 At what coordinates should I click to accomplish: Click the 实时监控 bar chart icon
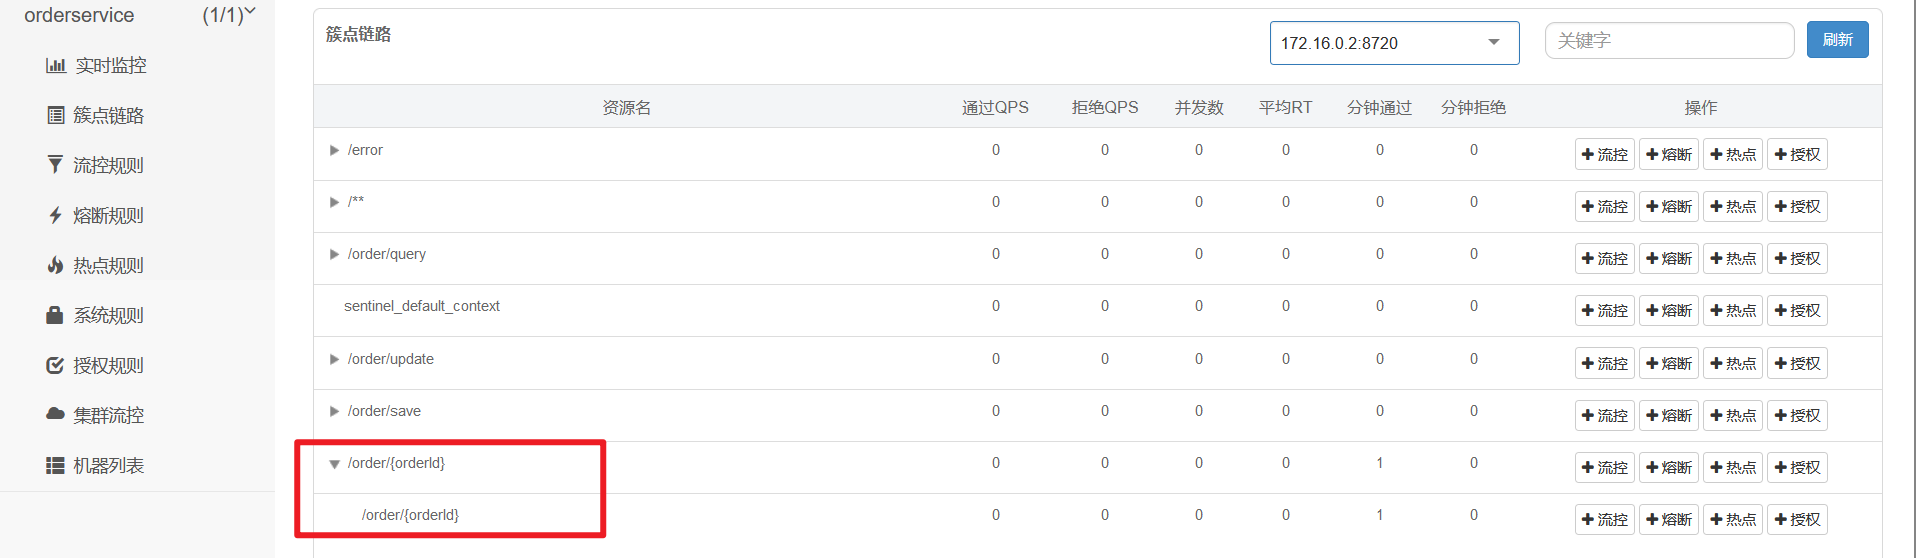pyautogui.click(x=56, y=66)
